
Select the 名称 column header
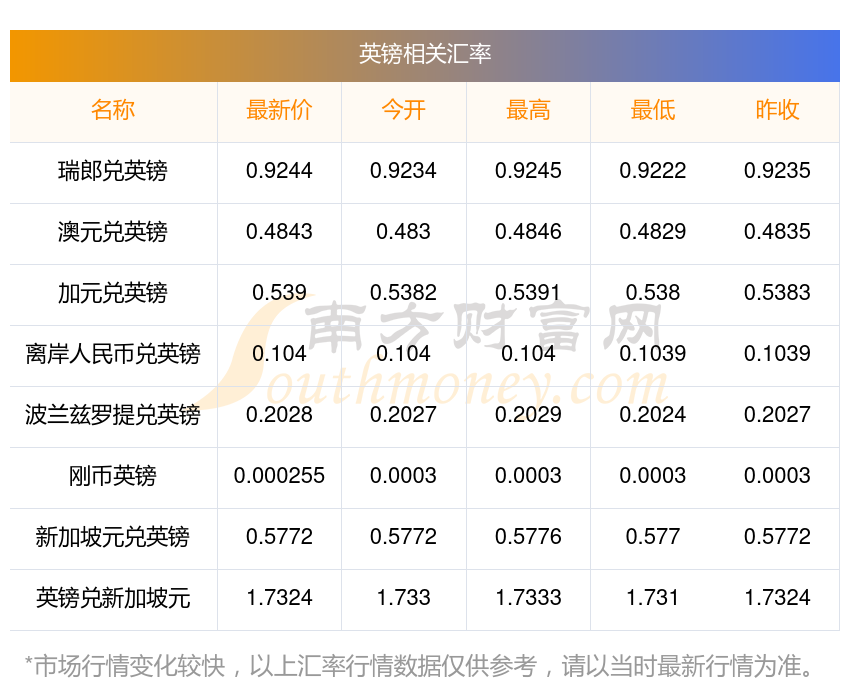coord(113,110)
